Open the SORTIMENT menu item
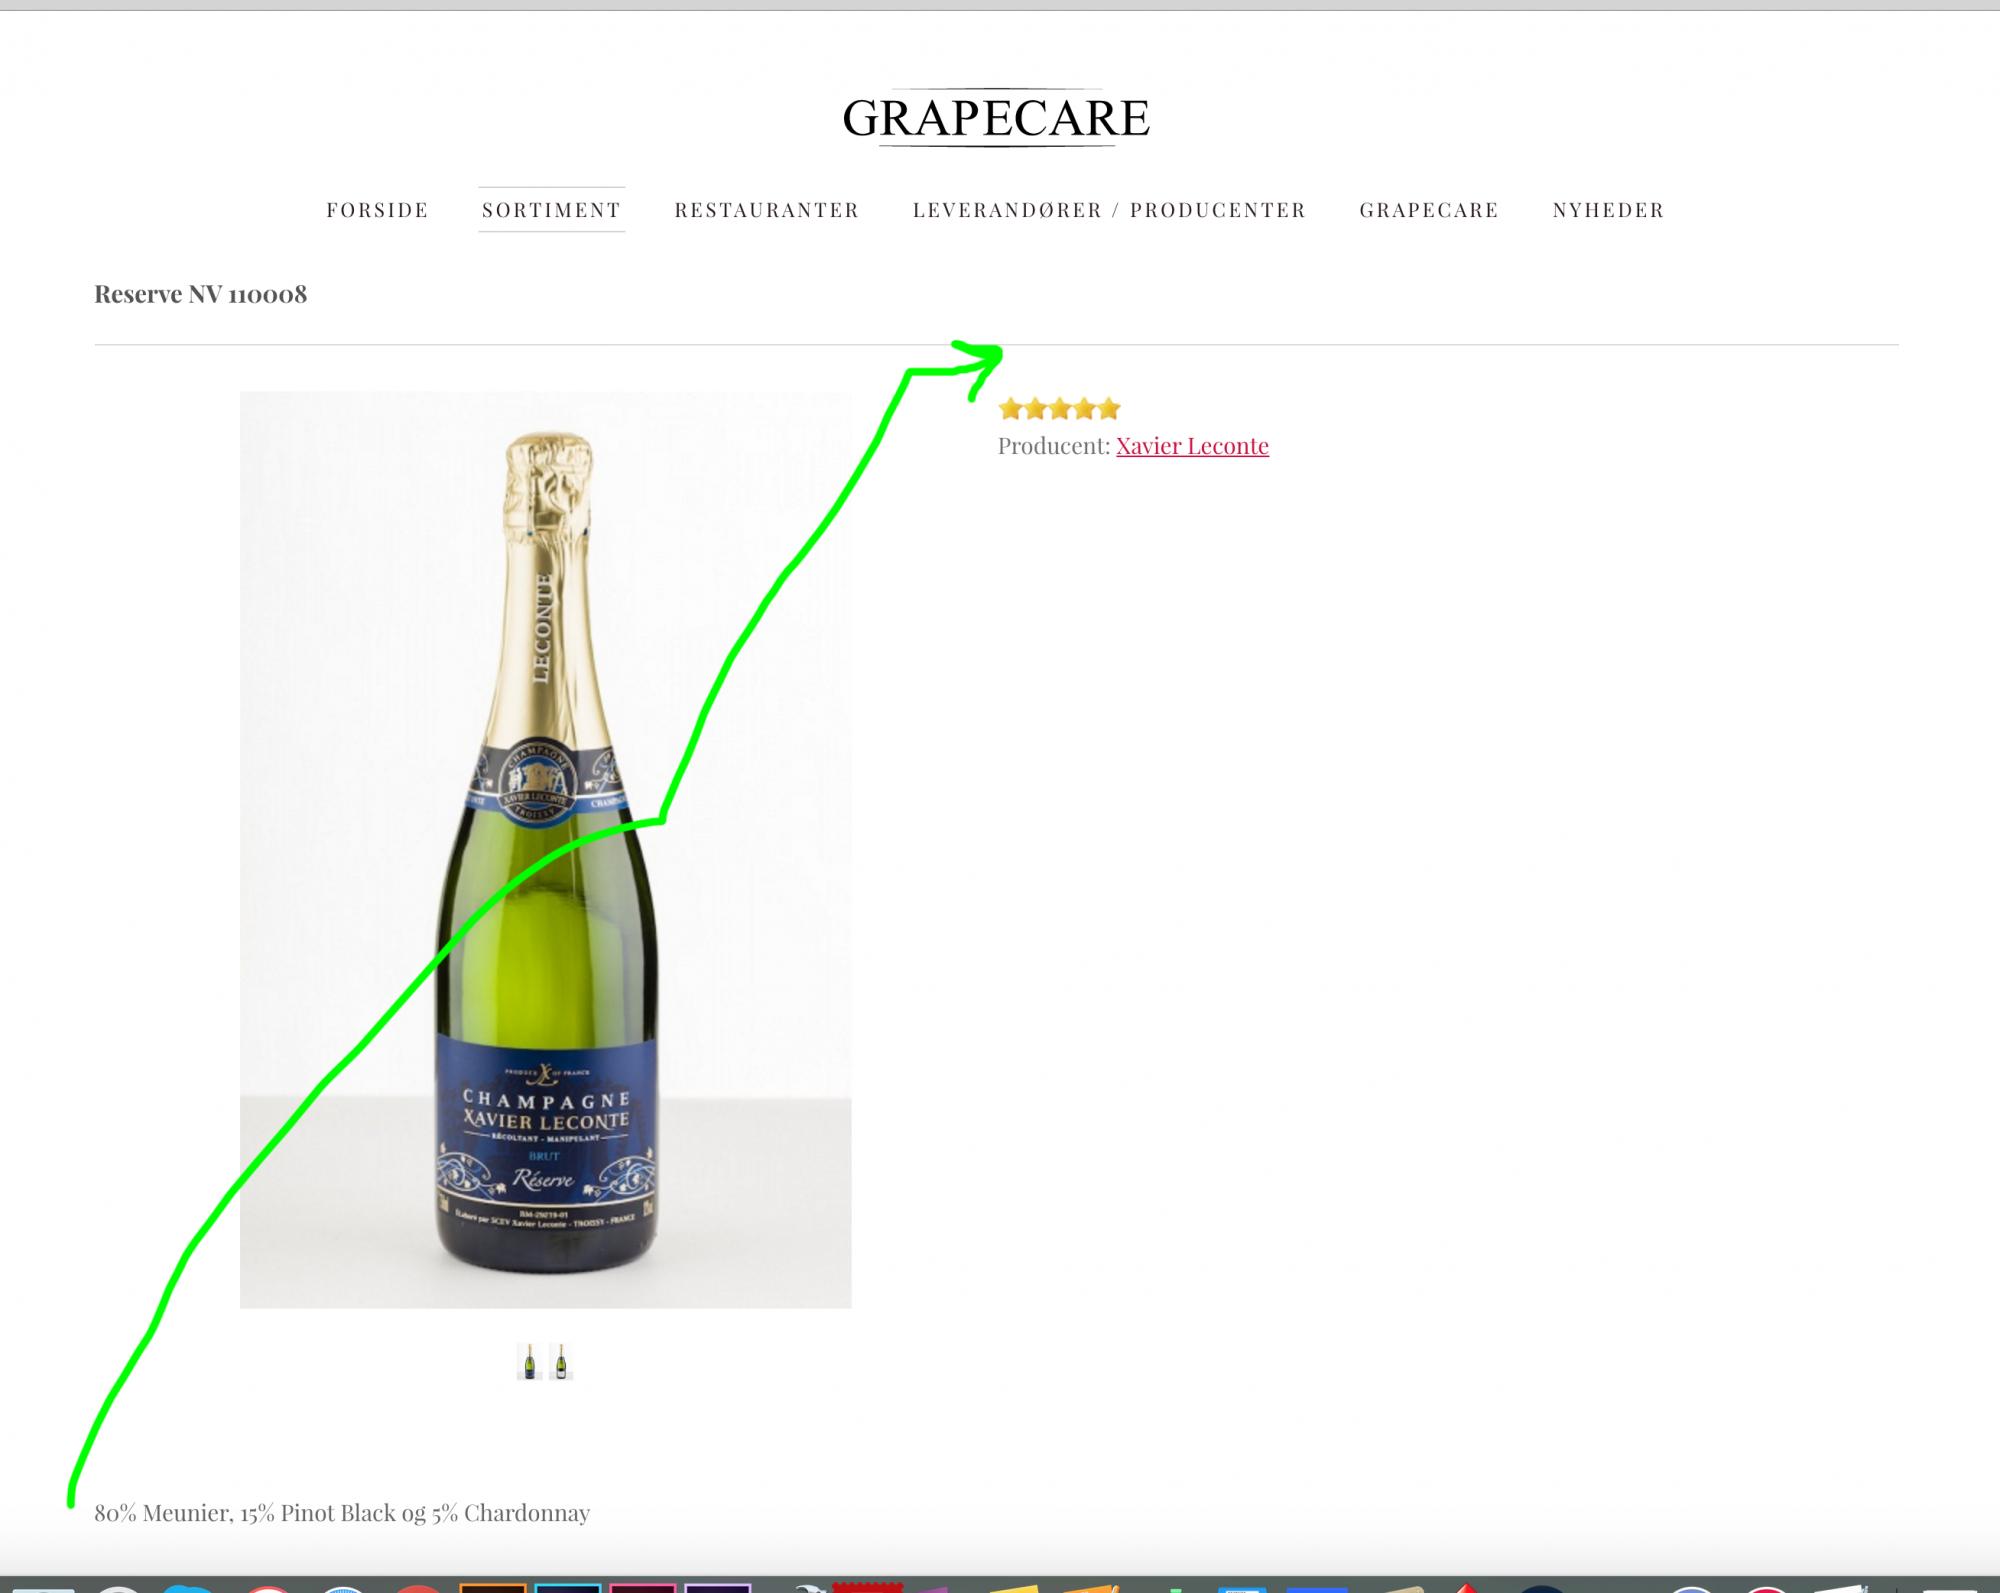2000x1593 pixels. [x=551, y=210]
